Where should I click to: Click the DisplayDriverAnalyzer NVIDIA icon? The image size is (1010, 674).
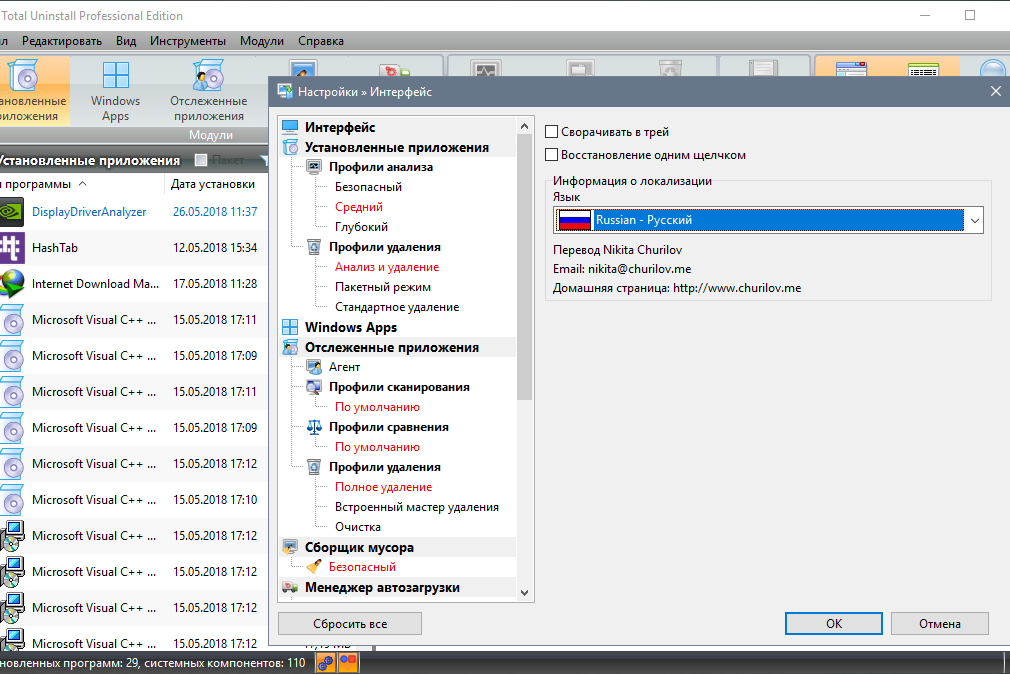click(x=12, y=212)
